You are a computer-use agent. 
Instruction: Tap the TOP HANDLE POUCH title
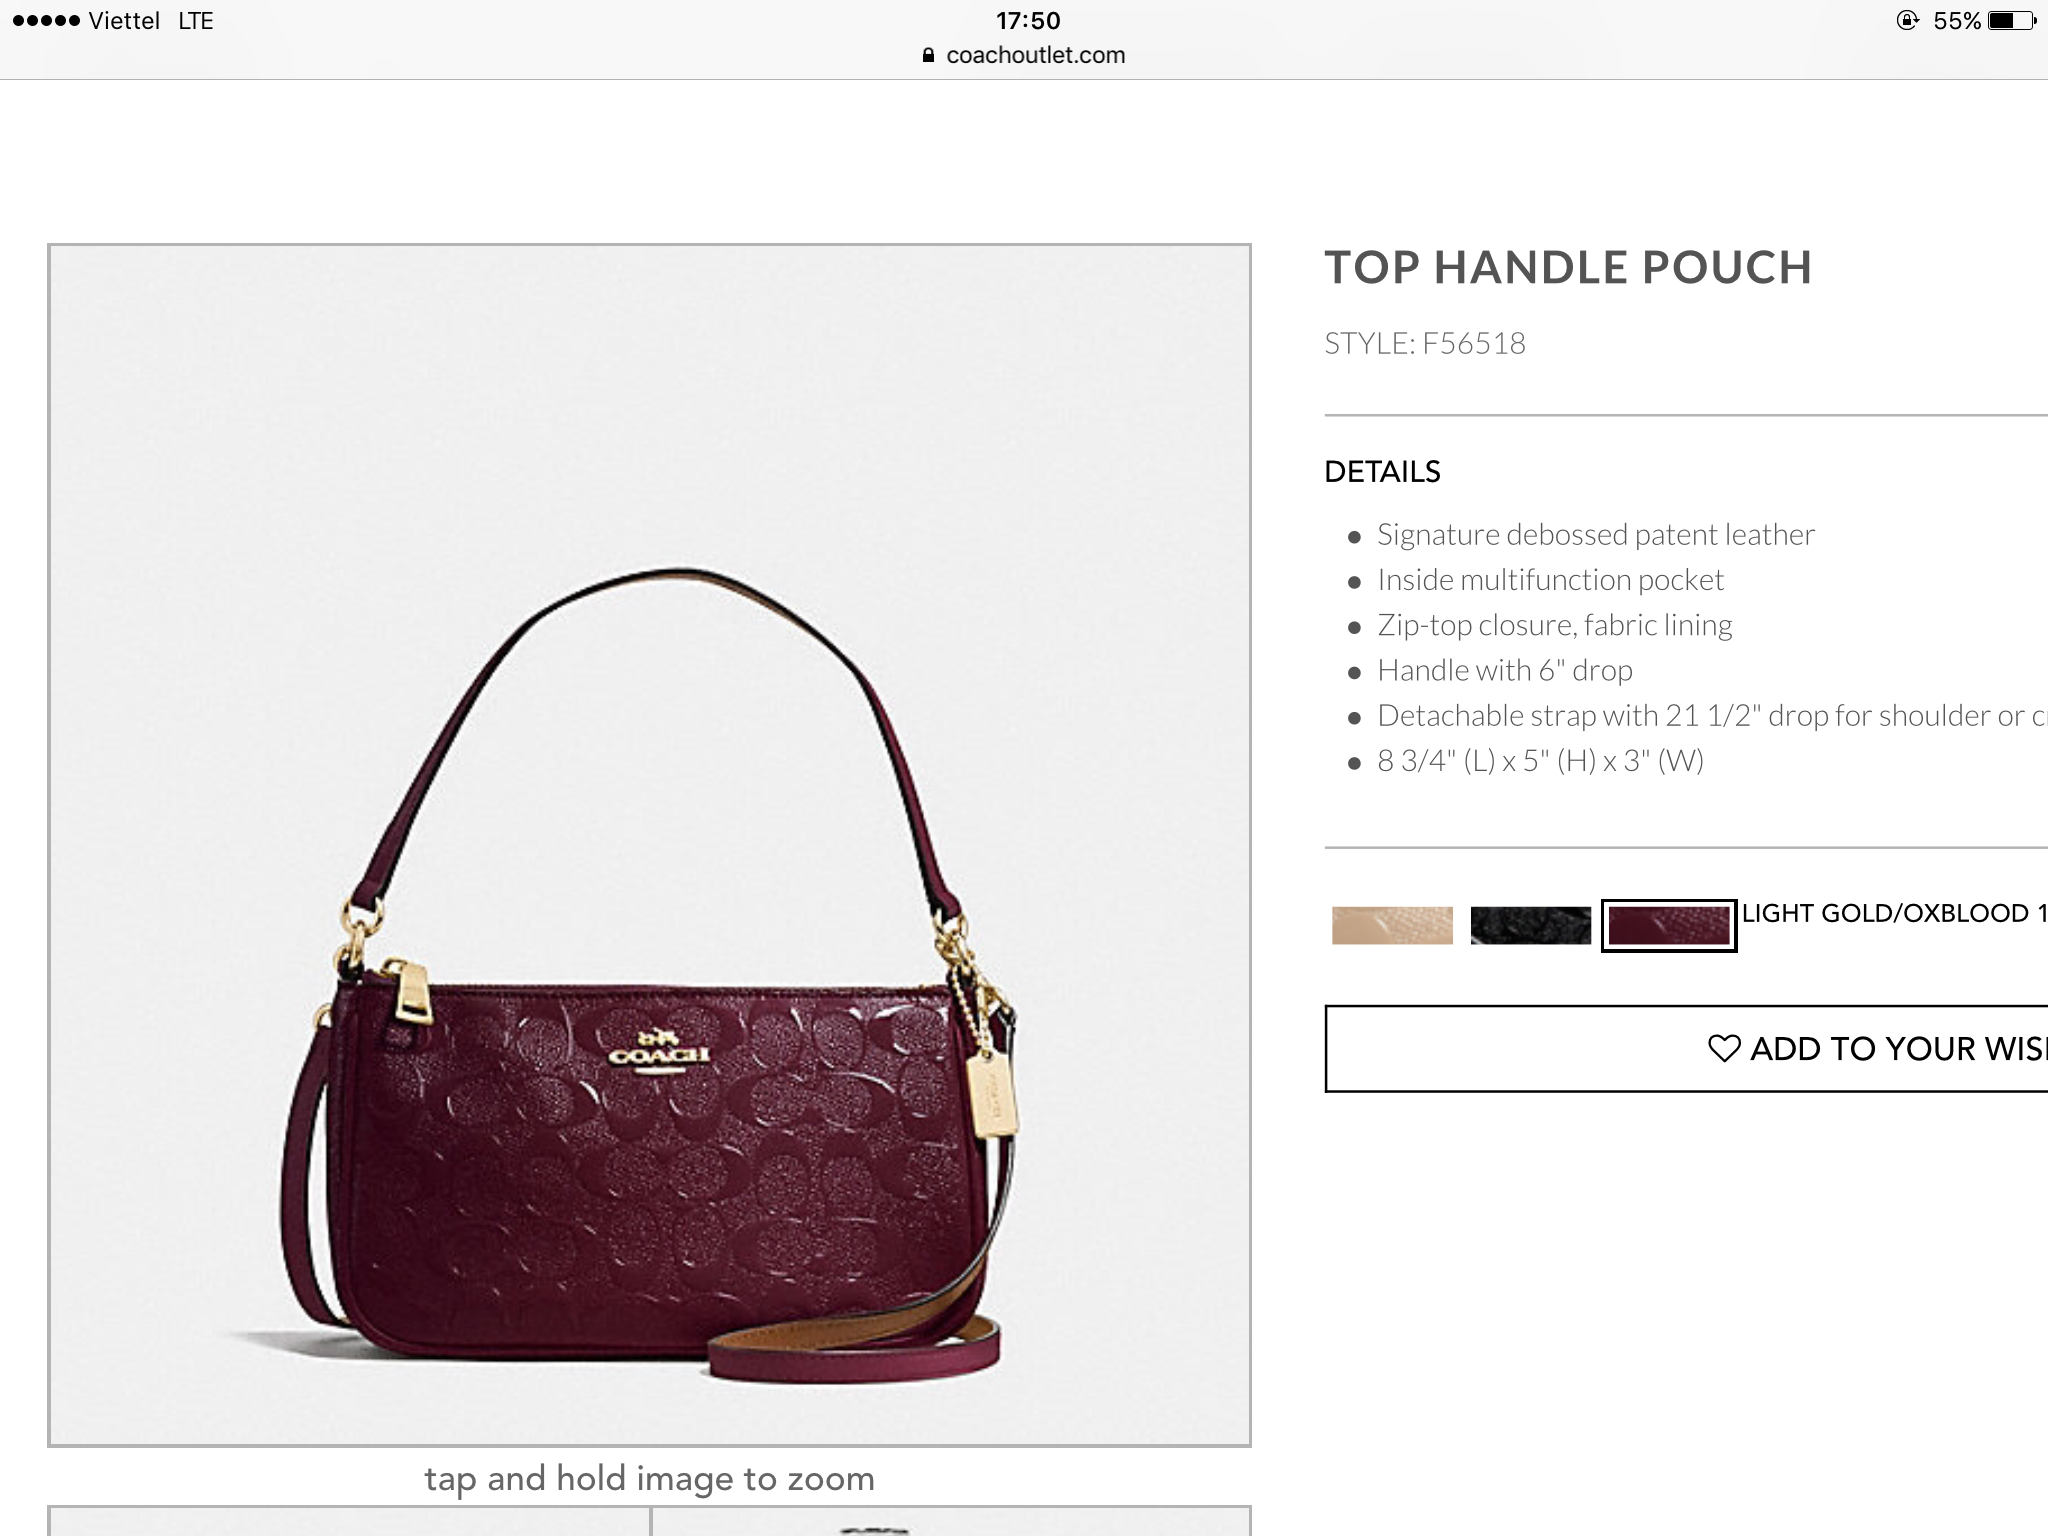(1568, 268)
